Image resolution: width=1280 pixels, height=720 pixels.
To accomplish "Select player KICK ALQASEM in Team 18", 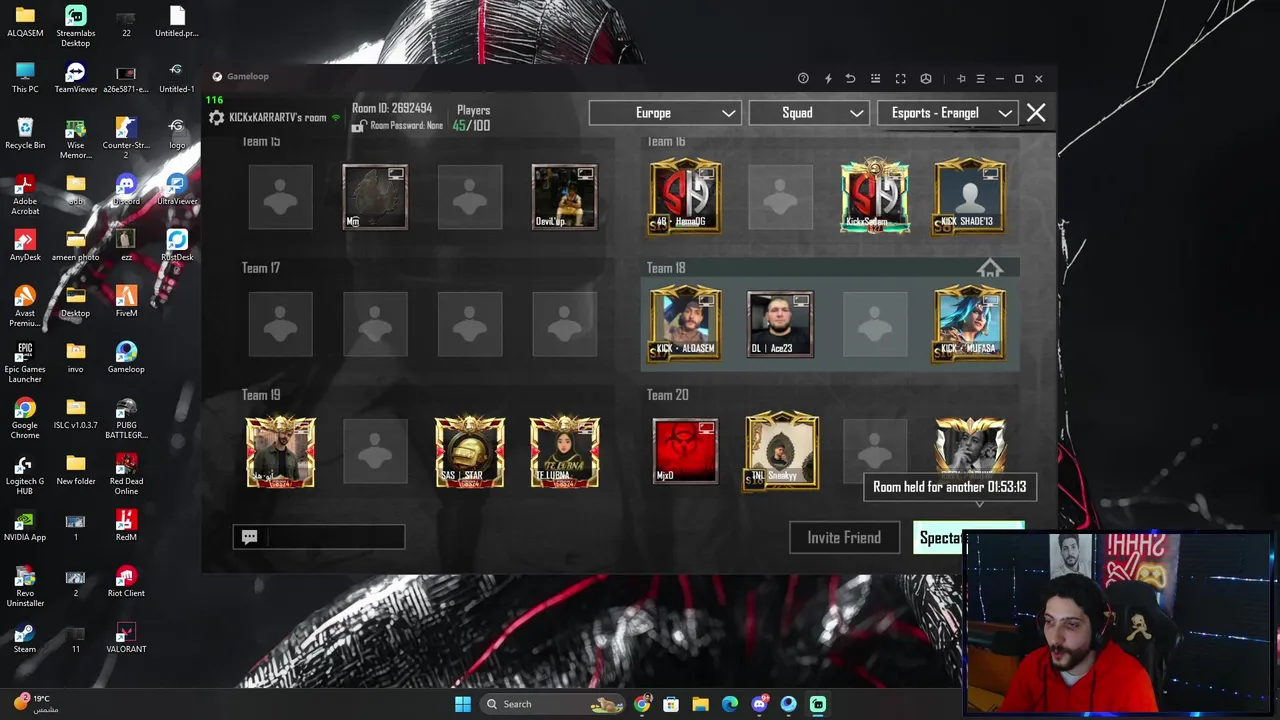I will (685, 323).
